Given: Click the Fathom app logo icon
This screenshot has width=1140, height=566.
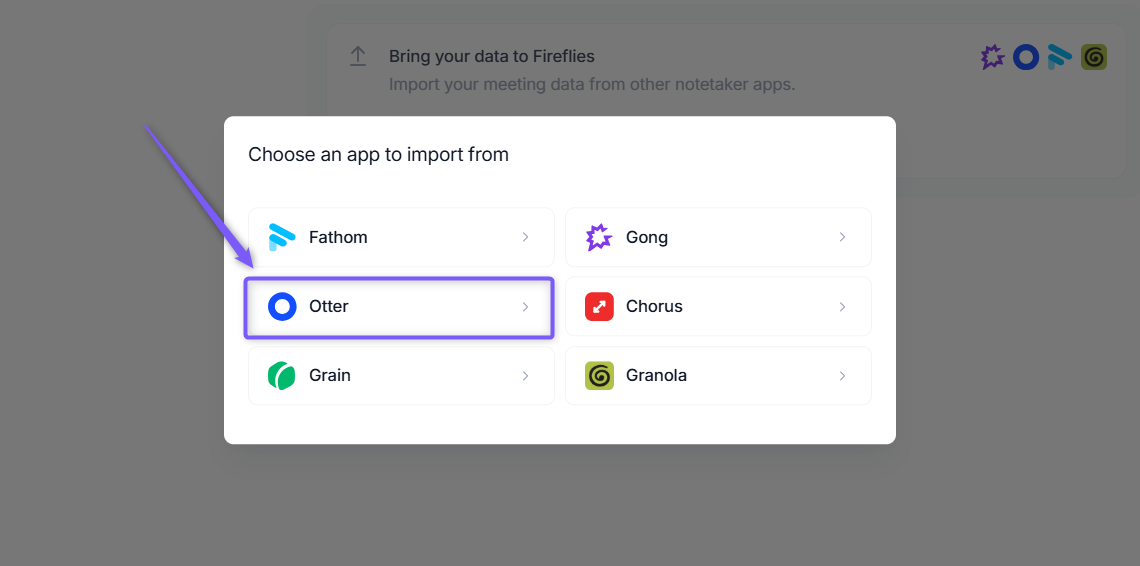Looking at the screenshot, I should point(281,237).
